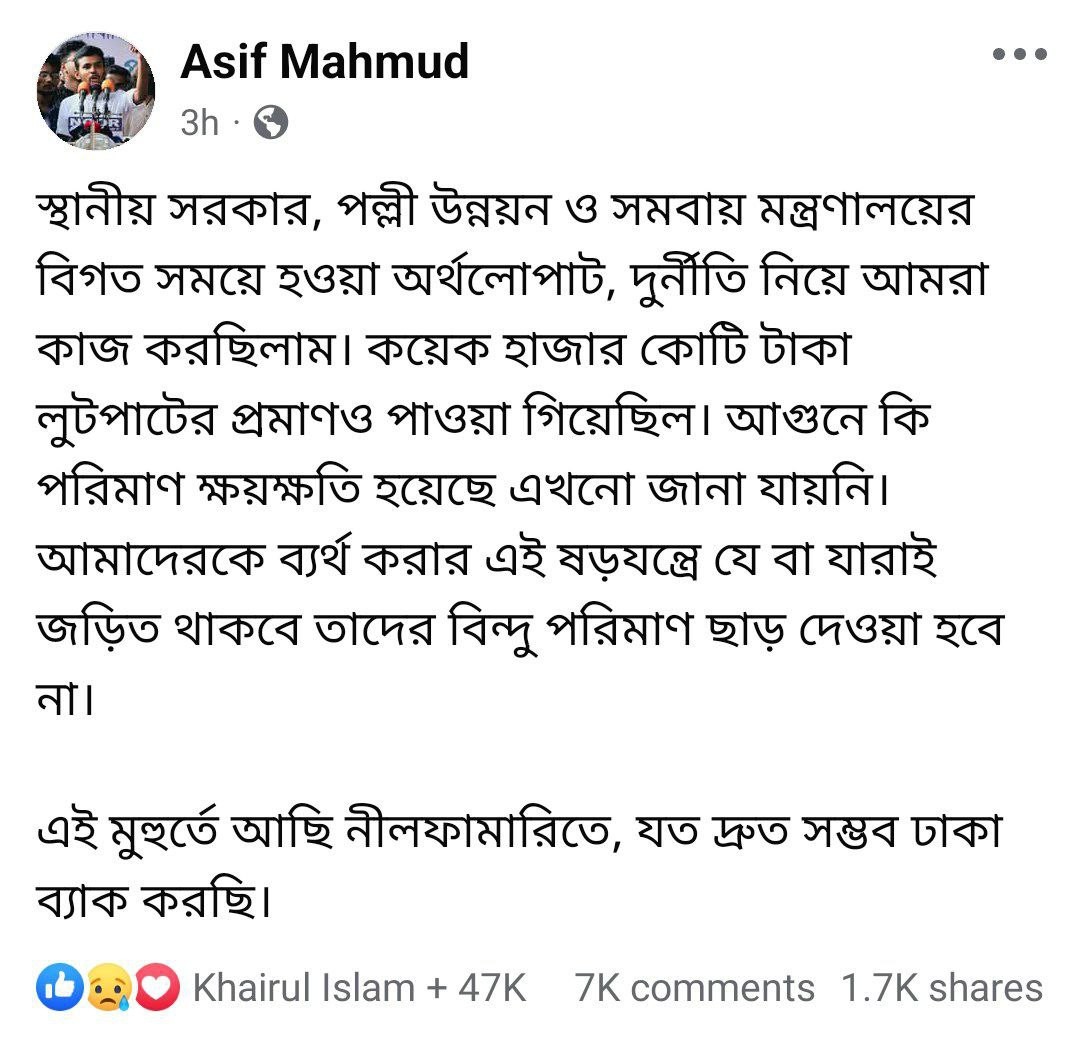Open Asif Mahmud's round profile picture
This screenshot has height=1045, width=1080.
point(96,90)
